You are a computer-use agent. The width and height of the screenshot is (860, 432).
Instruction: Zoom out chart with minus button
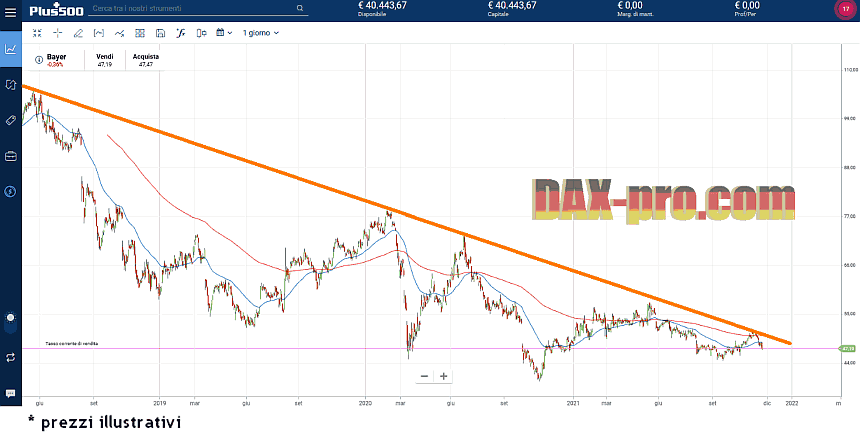tap(424, 377)
